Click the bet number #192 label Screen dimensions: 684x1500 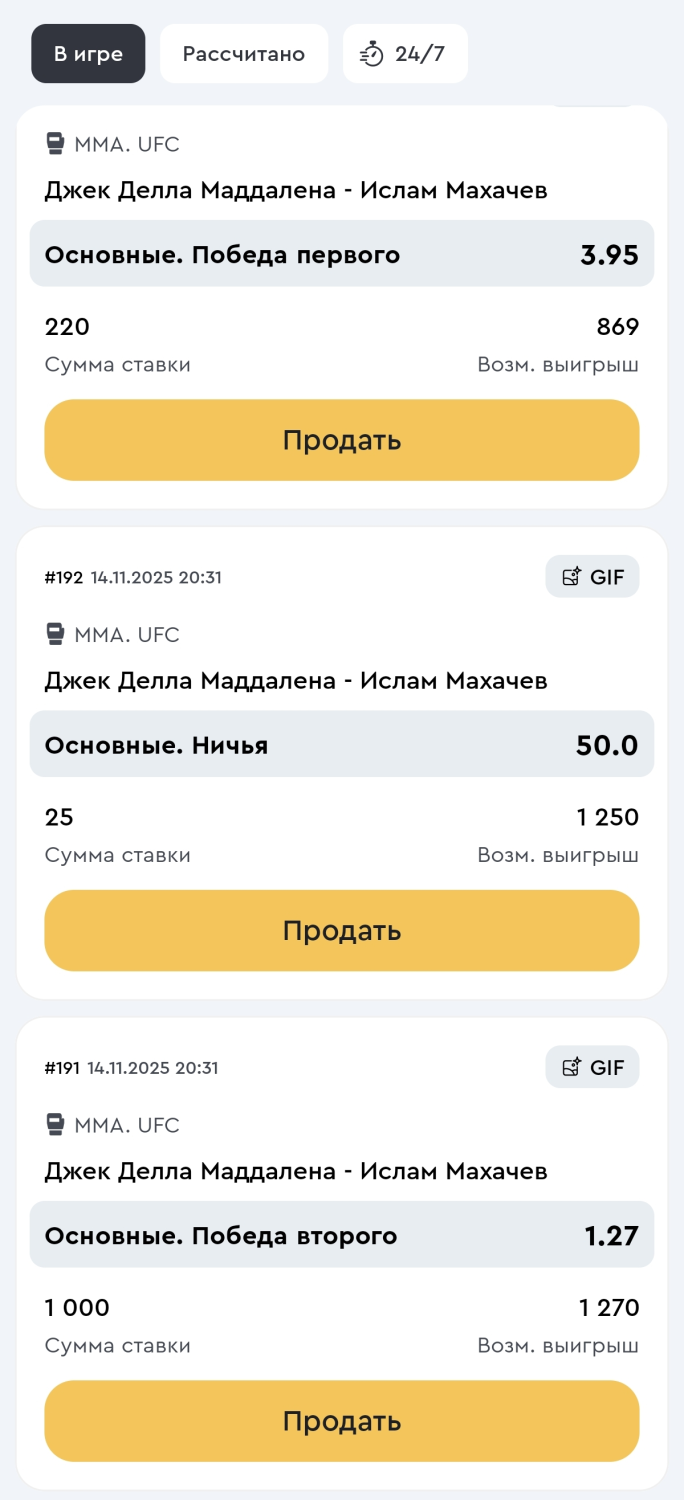tap(64, 577)
